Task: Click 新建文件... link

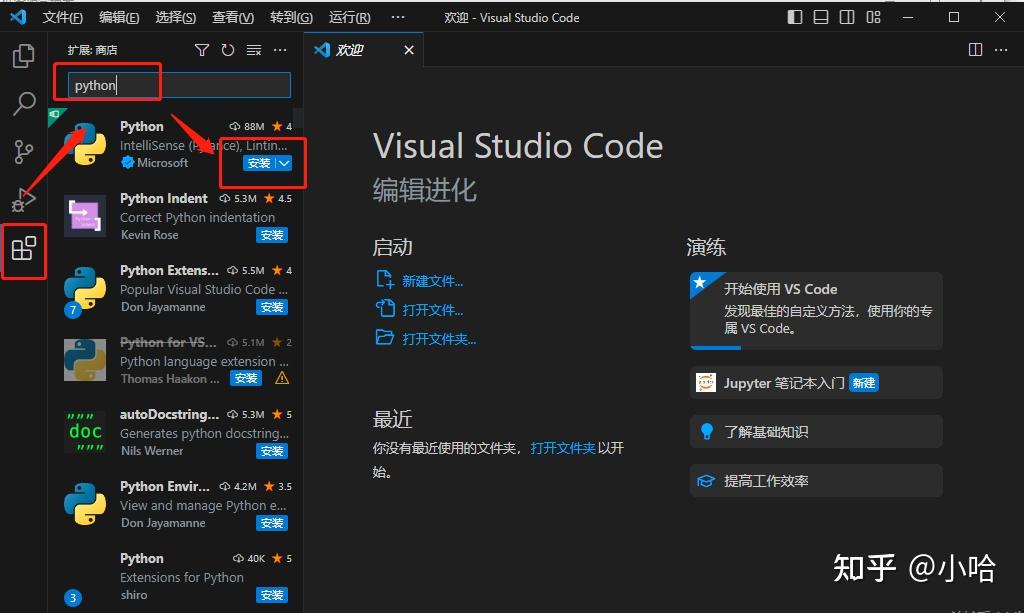Action: pyautogui.click(x=432, y=281)
